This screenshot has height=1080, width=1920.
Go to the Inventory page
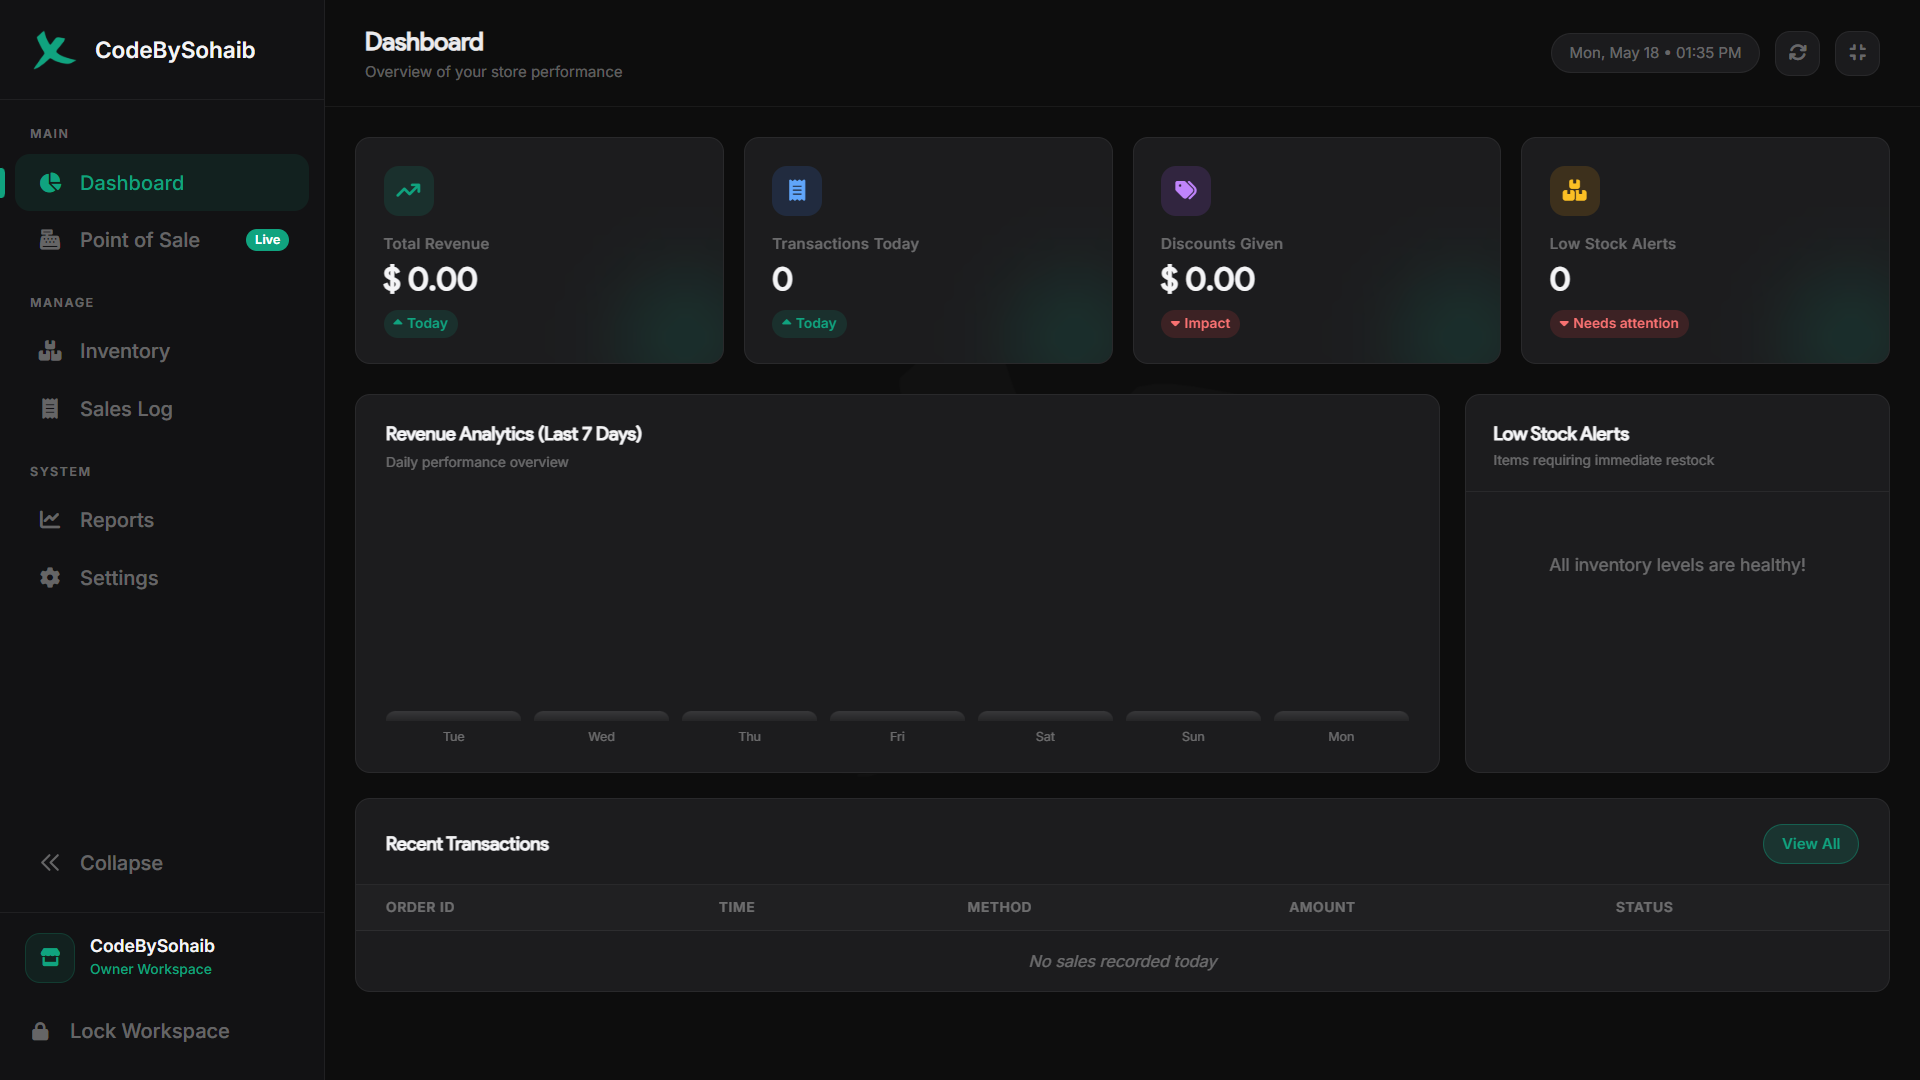(x=162, y=351)
